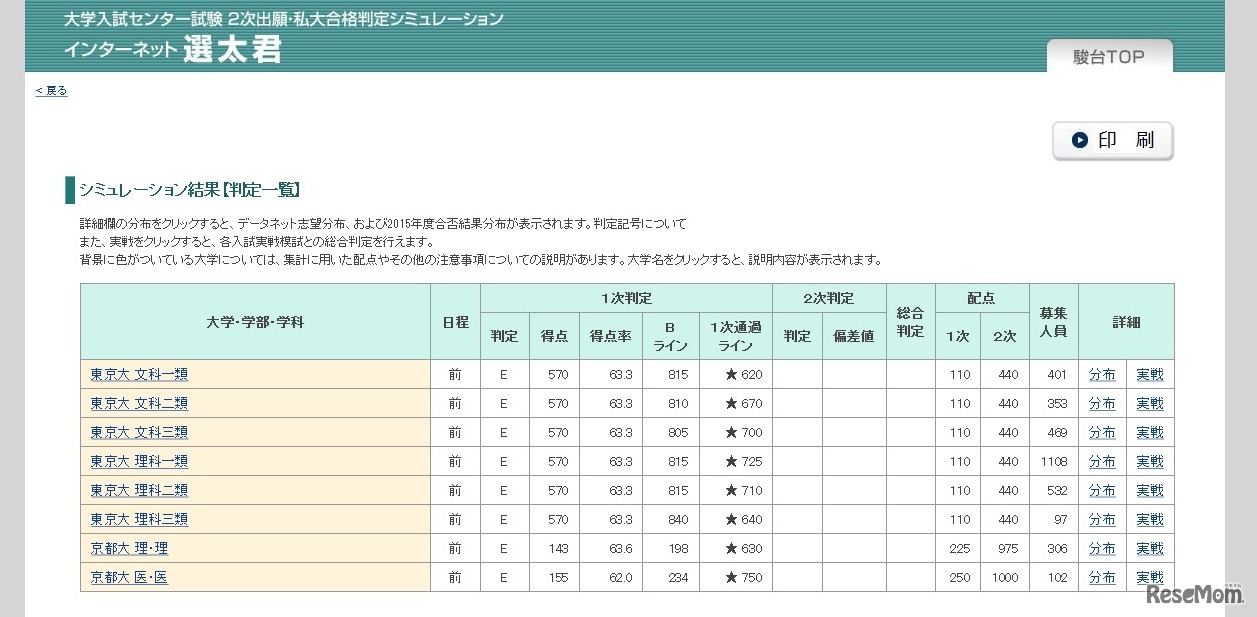Open 実戦 link for 東京大 文科一類
1257x617 pixels.
point(1150,375)
